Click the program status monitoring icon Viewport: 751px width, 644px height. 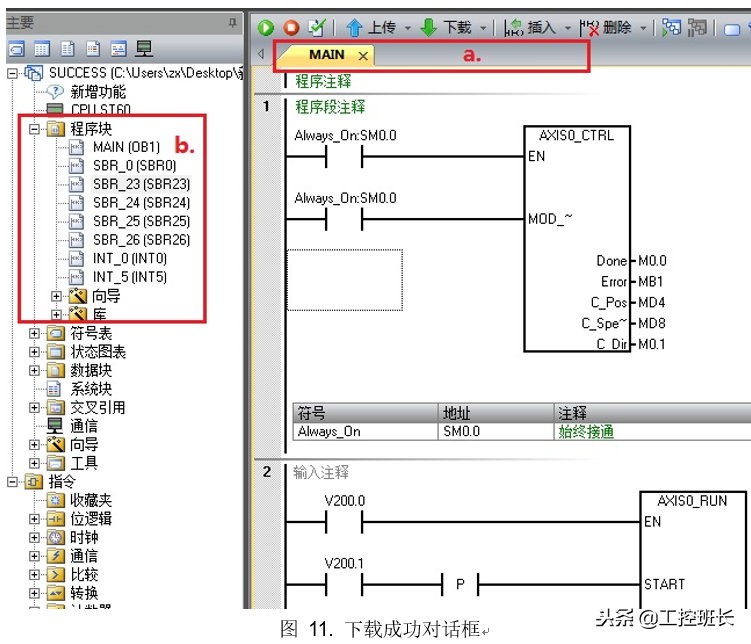(671, 28)
